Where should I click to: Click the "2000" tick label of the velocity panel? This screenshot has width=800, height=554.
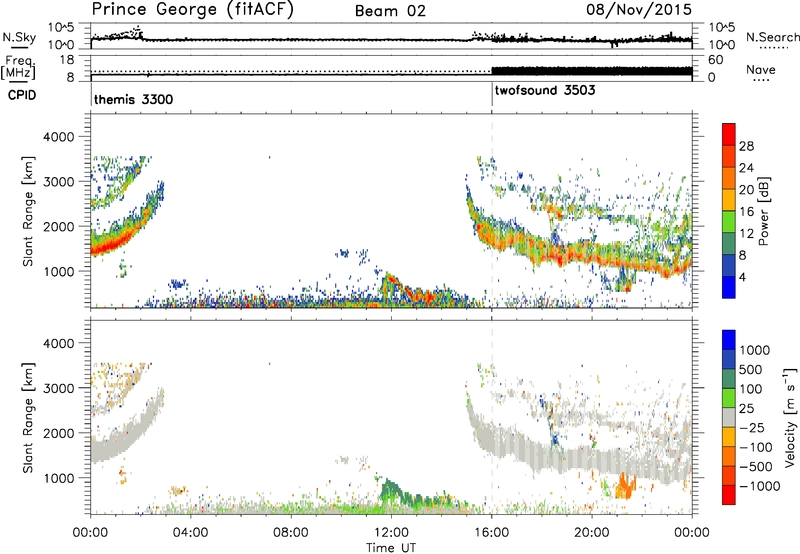(58, 433)
